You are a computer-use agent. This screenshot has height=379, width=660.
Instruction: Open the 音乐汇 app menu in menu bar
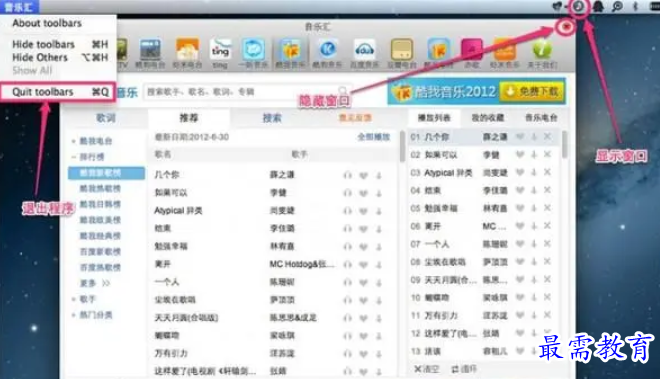pyautogui.click(x=19, y=6)
